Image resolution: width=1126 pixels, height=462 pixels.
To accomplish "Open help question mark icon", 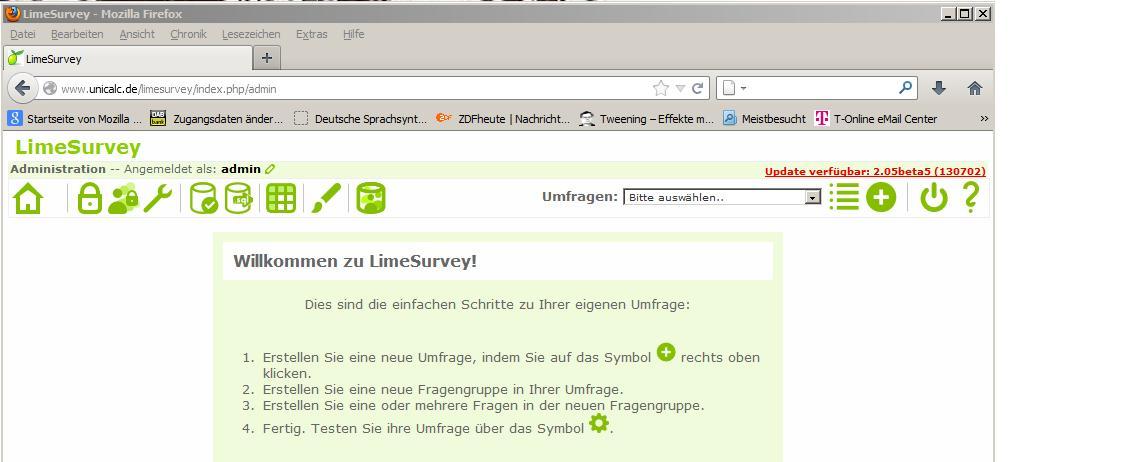I will coord(970,197).
